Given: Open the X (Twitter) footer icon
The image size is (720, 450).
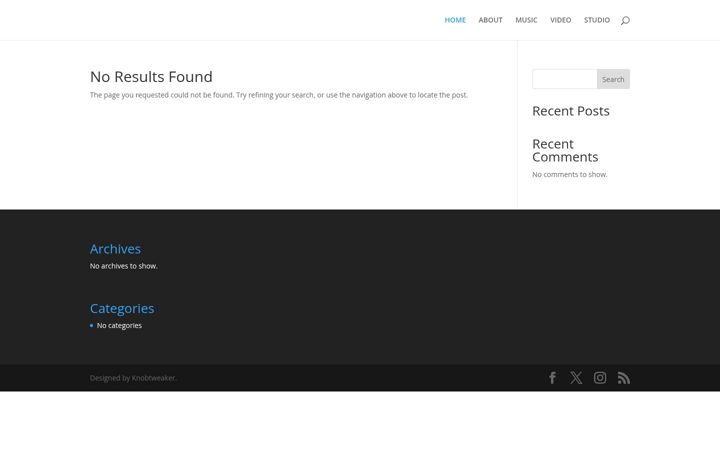Looking at the screenshot, I should 576,378.
